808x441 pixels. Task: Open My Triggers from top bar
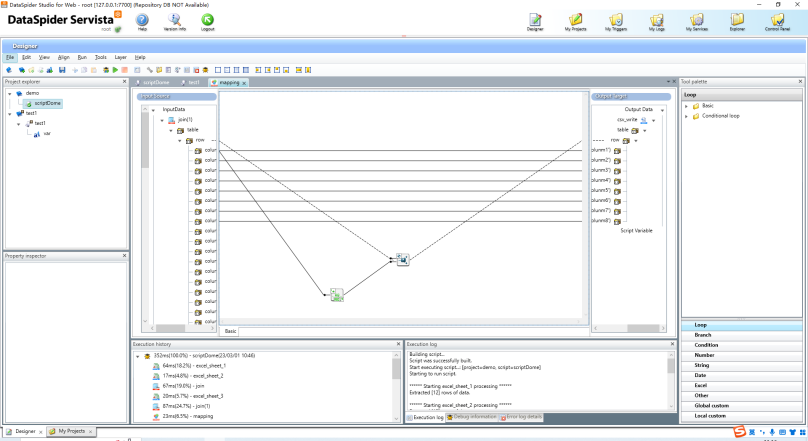pos(616,22)
